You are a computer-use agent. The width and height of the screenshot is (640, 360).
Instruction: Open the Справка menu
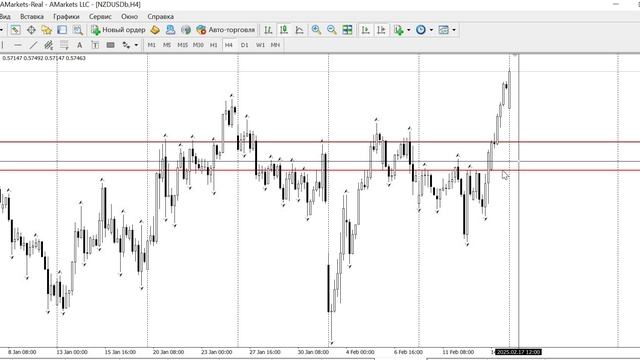tap(160, 17)
